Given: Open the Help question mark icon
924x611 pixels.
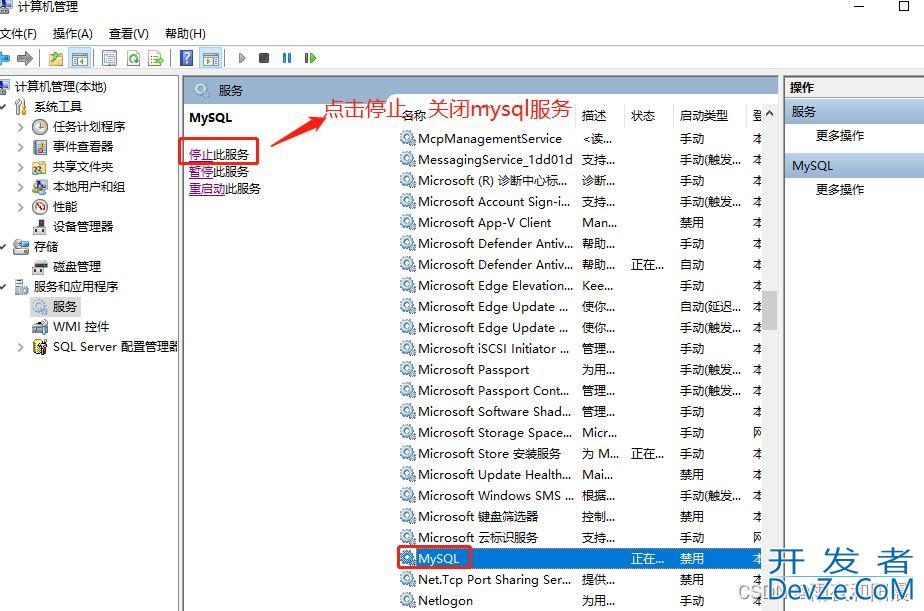Looking at the screenshot, I should coord(186,58).
